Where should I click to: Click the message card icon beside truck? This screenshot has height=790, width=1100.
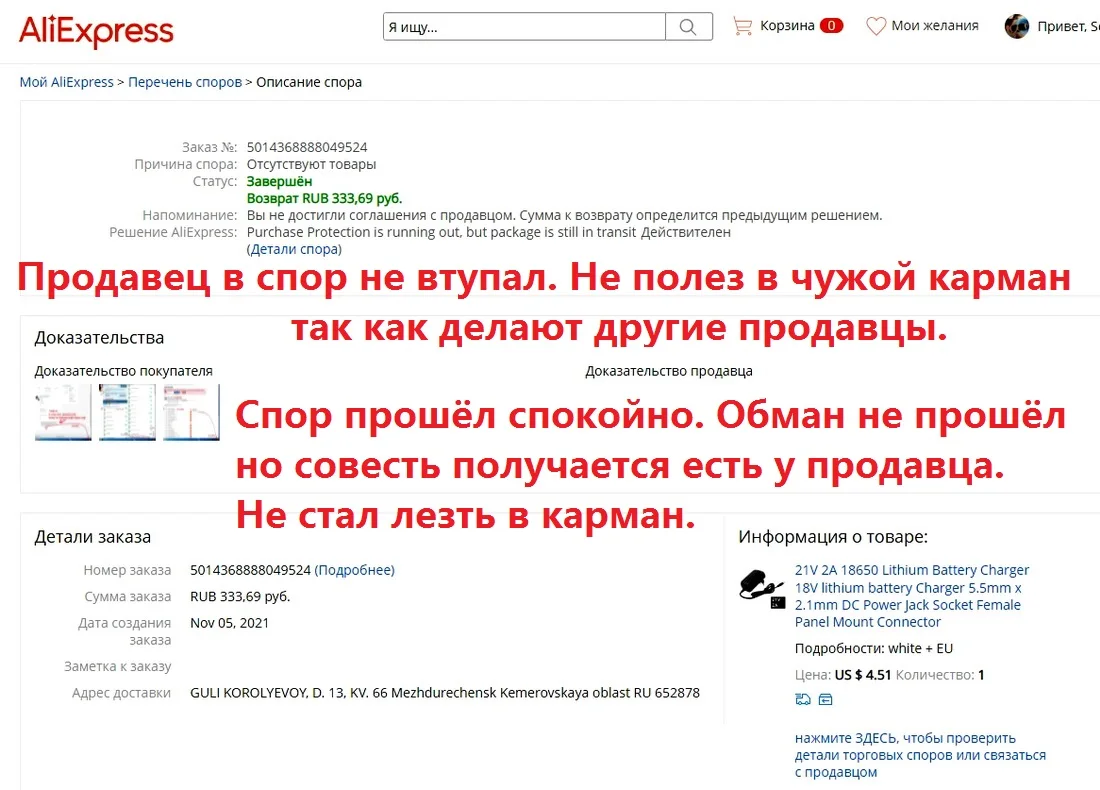click(x=826, y=699)
